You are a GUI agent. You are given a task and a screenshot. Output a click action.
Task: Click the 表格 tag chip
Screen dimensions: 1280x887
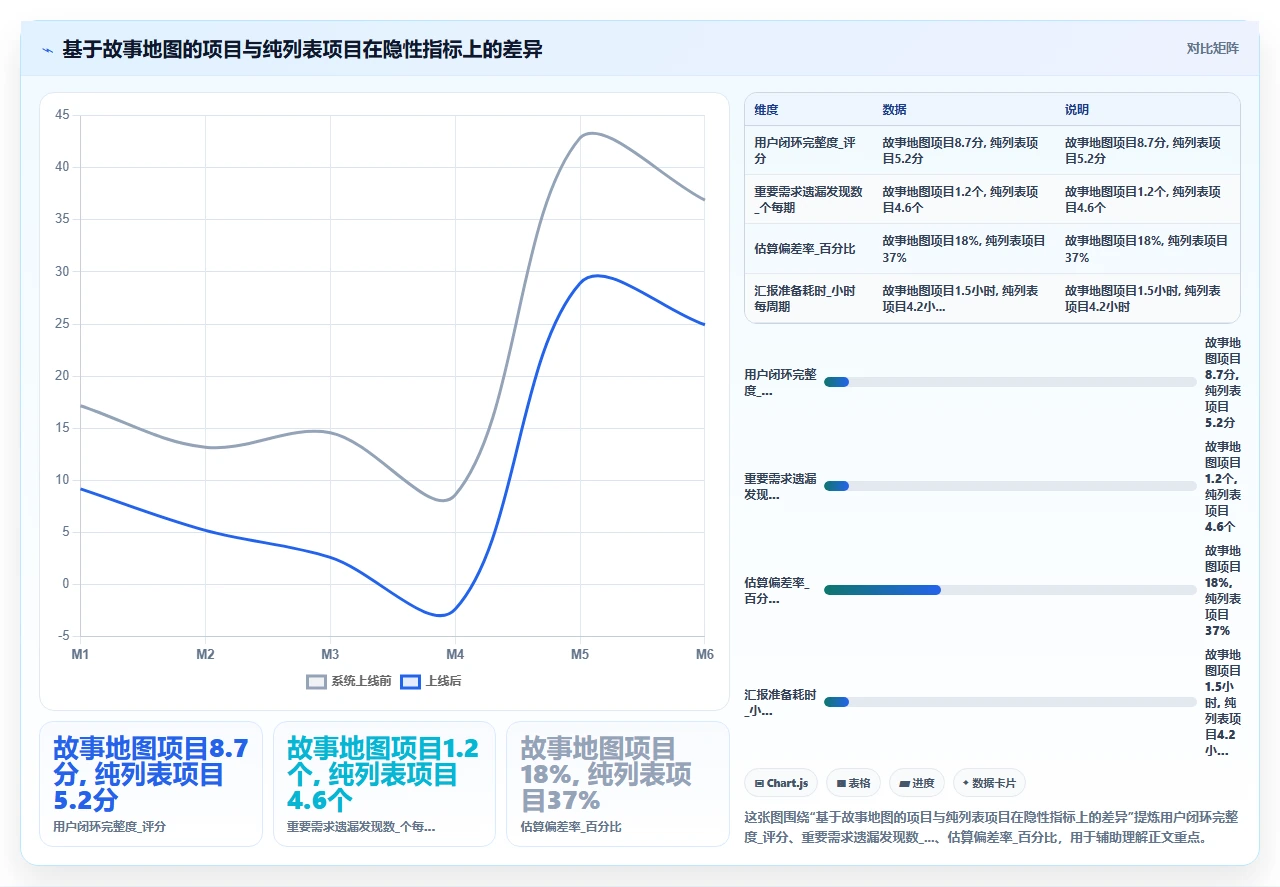[853, 783]
